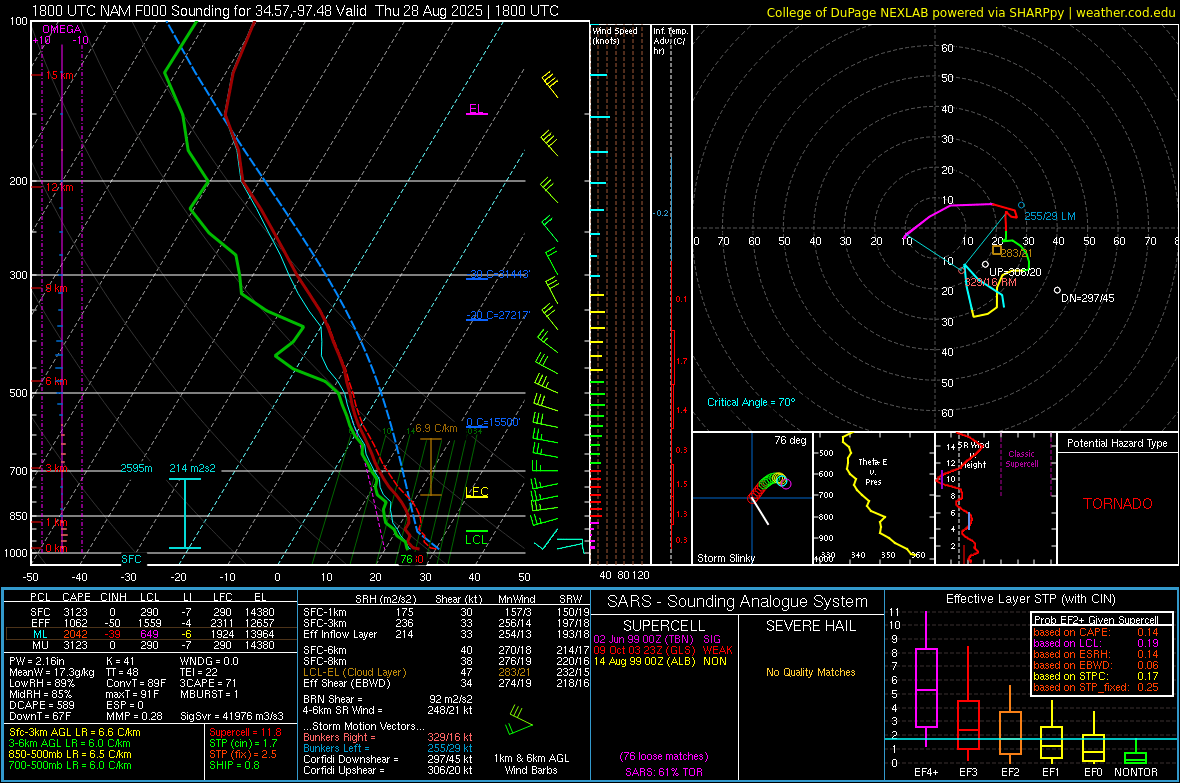The width and height of the screenshot is (1180, 783).
Task: Click the 255/29 LM hodograph label
Action: [1050, 216]
